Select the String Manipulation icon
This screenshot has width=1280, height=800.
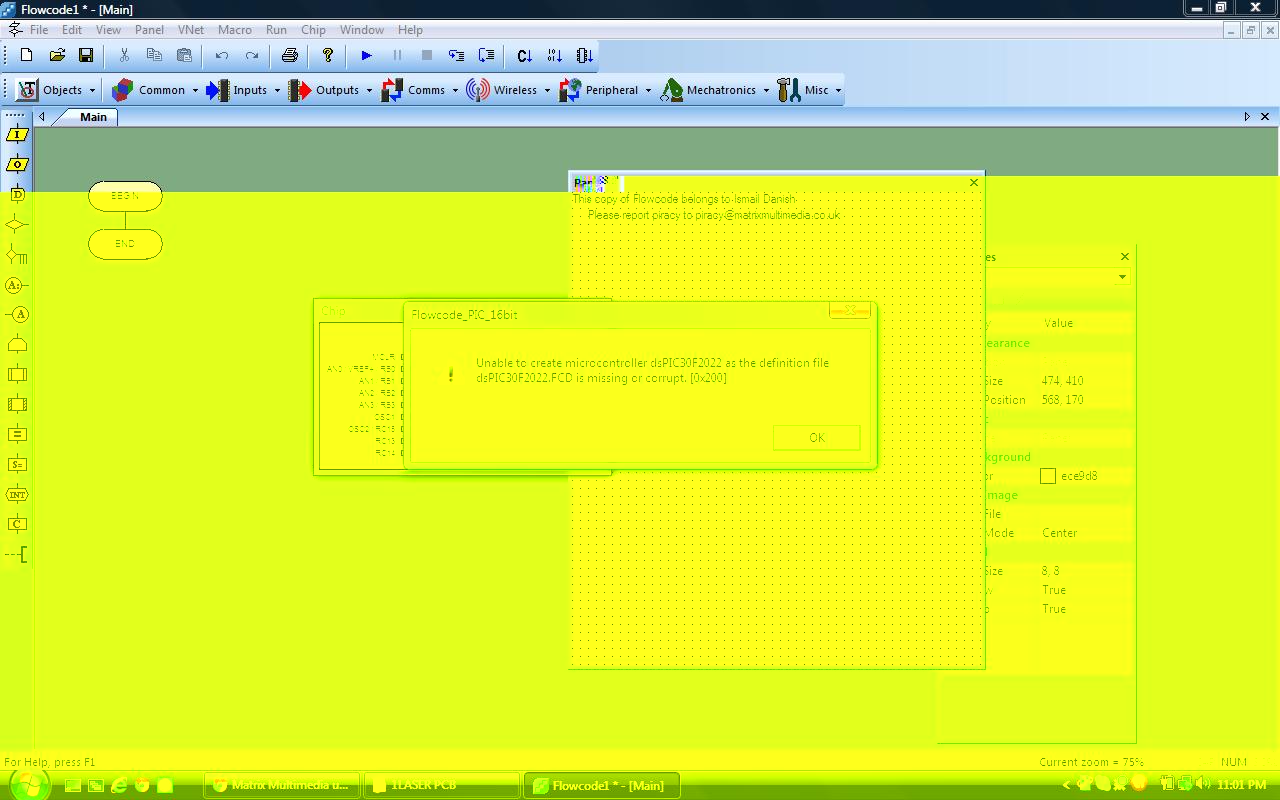[x=17, y=464]
